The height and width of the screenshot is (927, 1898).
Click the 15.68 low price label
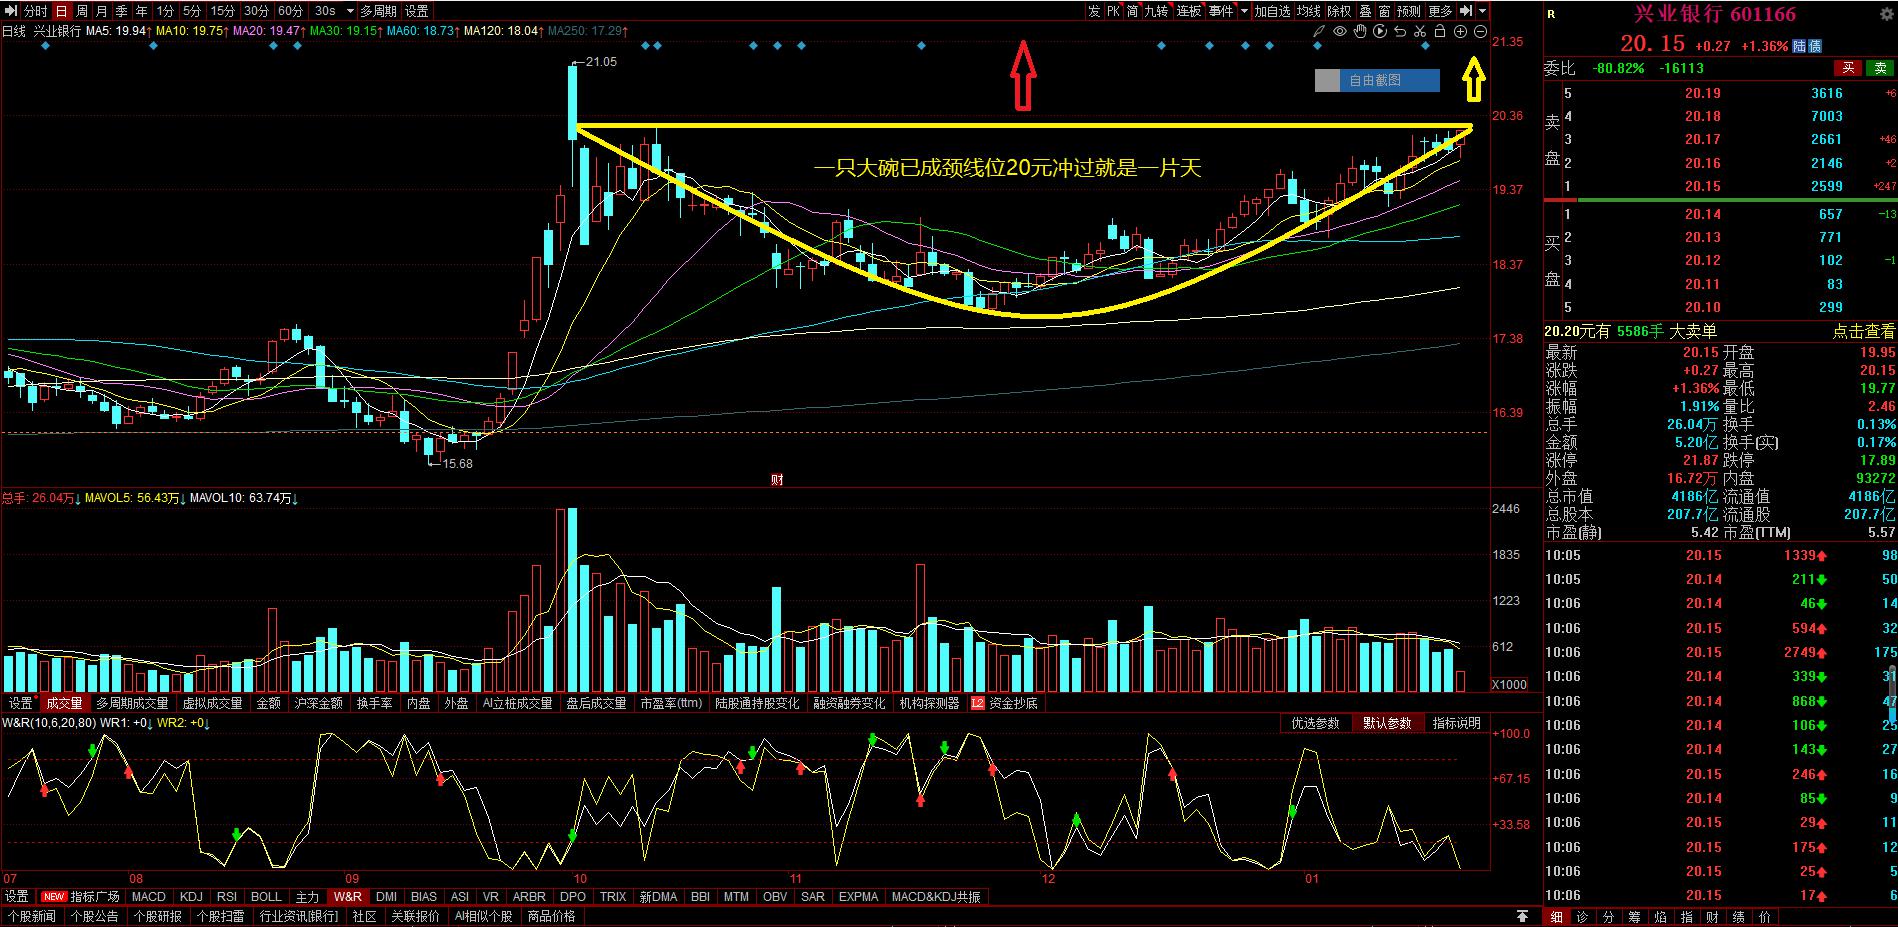pos(458,464)
